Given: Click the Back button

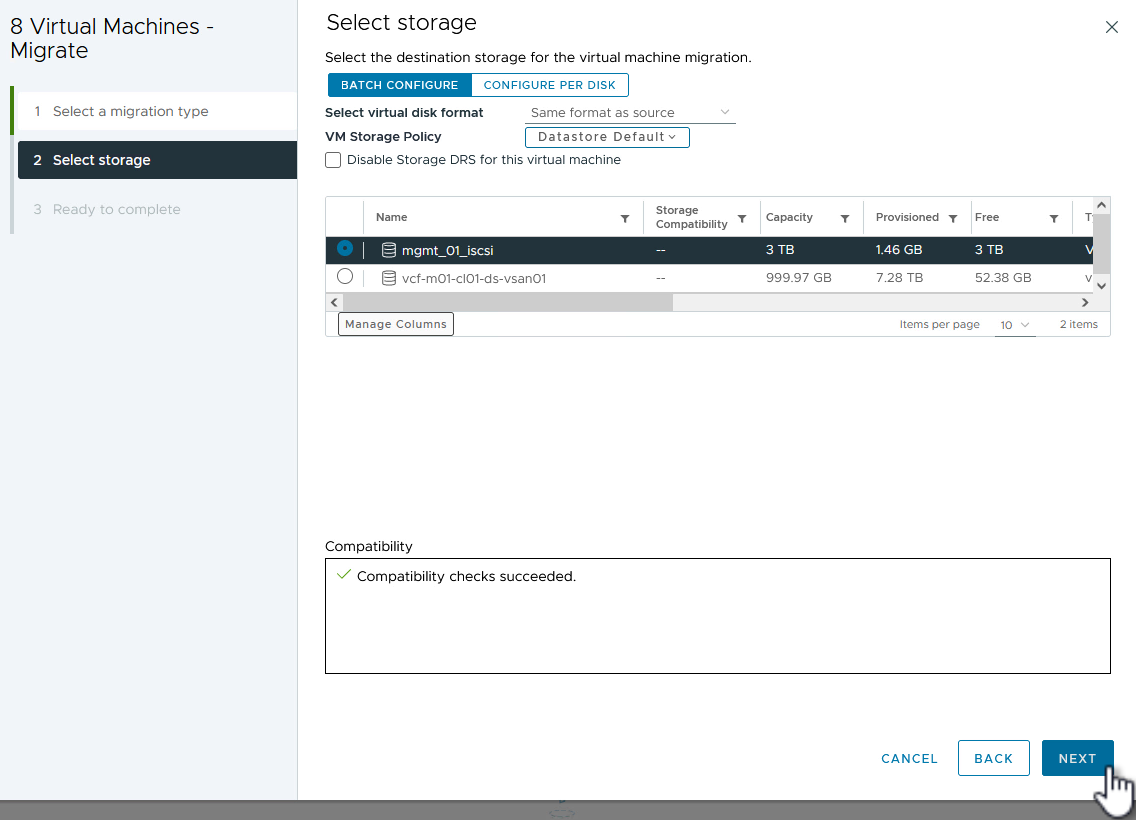Looking at the screenshot, I should [993, 758].
